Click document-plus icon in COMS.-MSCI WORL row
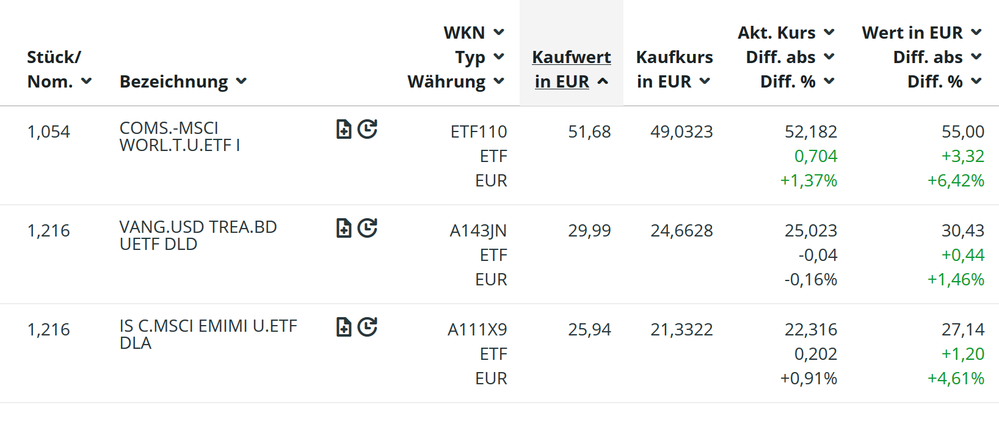The height and width of the screenshot is (426, 999). point(344,129)
